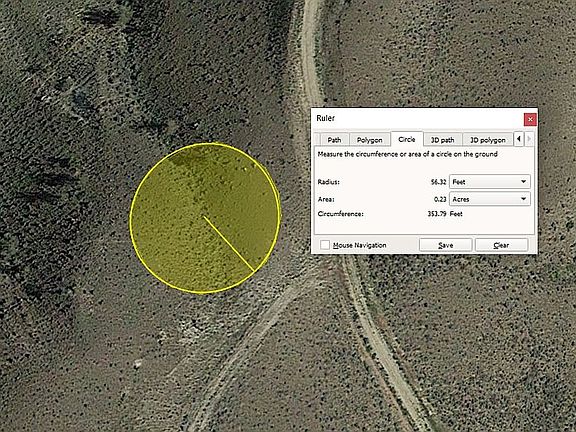Click the partially hidden tab left of Path
Screen dimensions: 576x432
pyautogui.click(x=318, y=140)
